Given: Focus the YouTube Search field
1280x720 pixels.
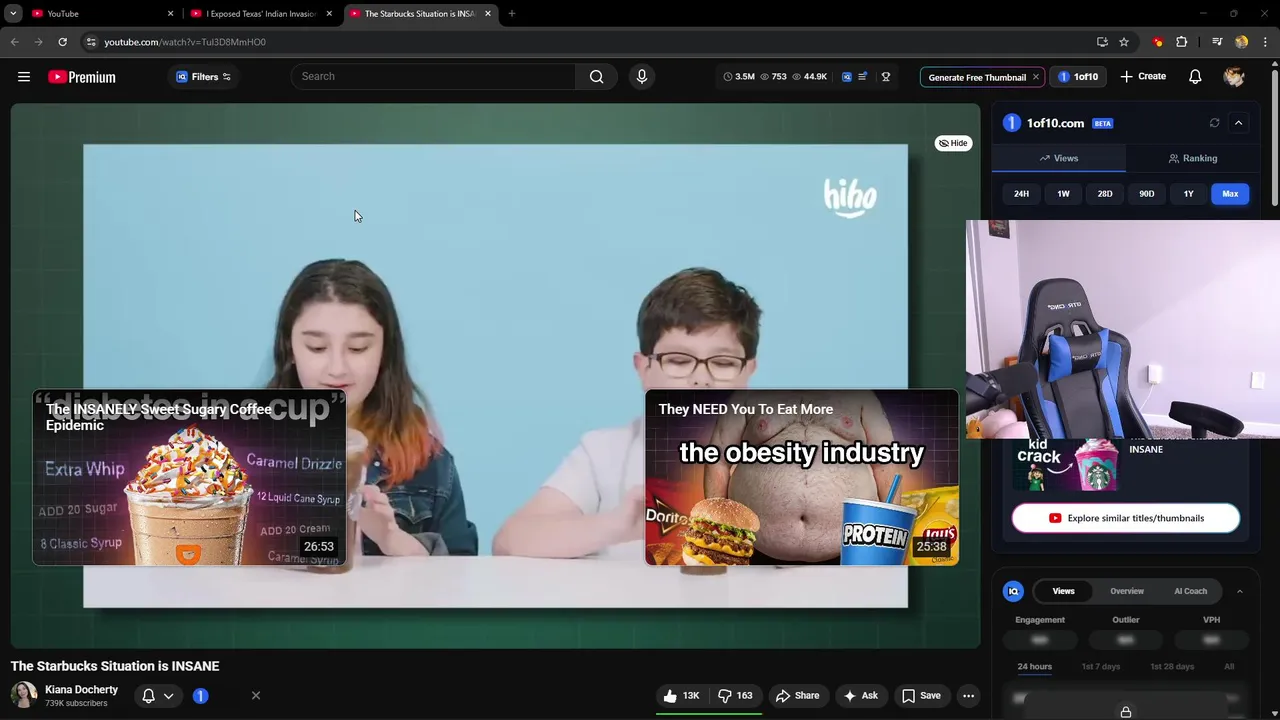Looking at the screenshot, I should (433, 76).
